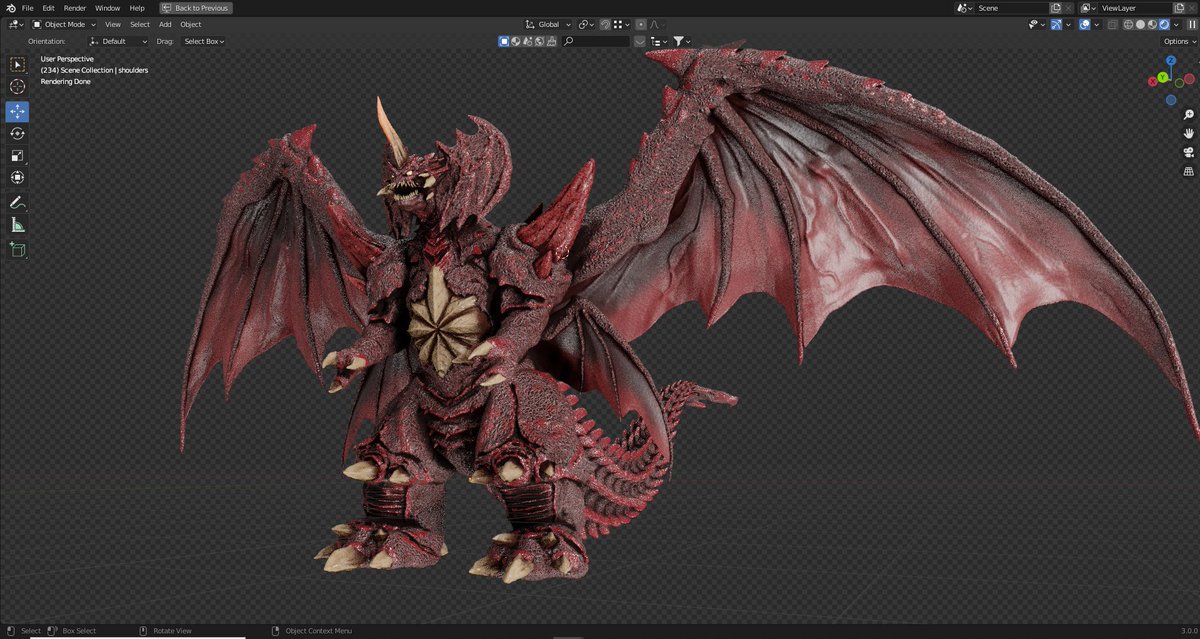Click the pan view hand icon

[x=1188, y=133]
